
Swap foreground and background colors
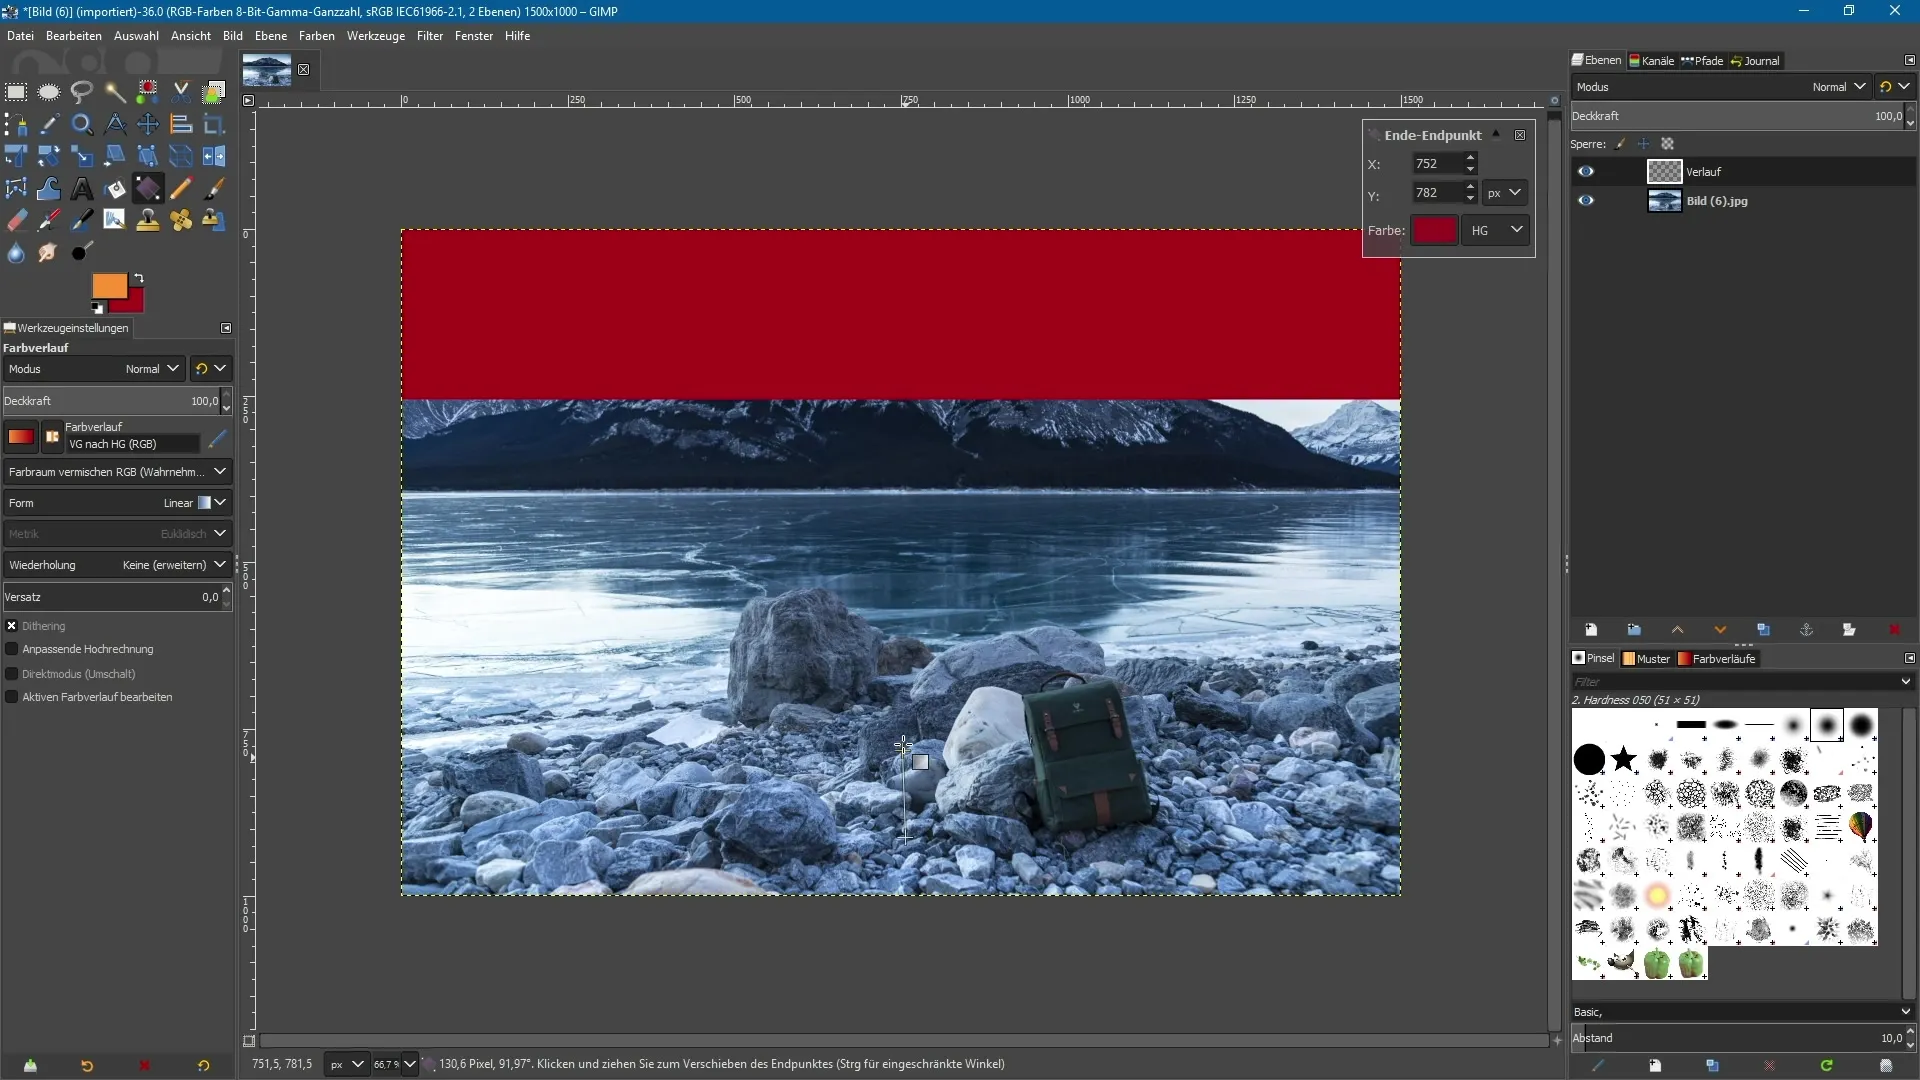138,278
